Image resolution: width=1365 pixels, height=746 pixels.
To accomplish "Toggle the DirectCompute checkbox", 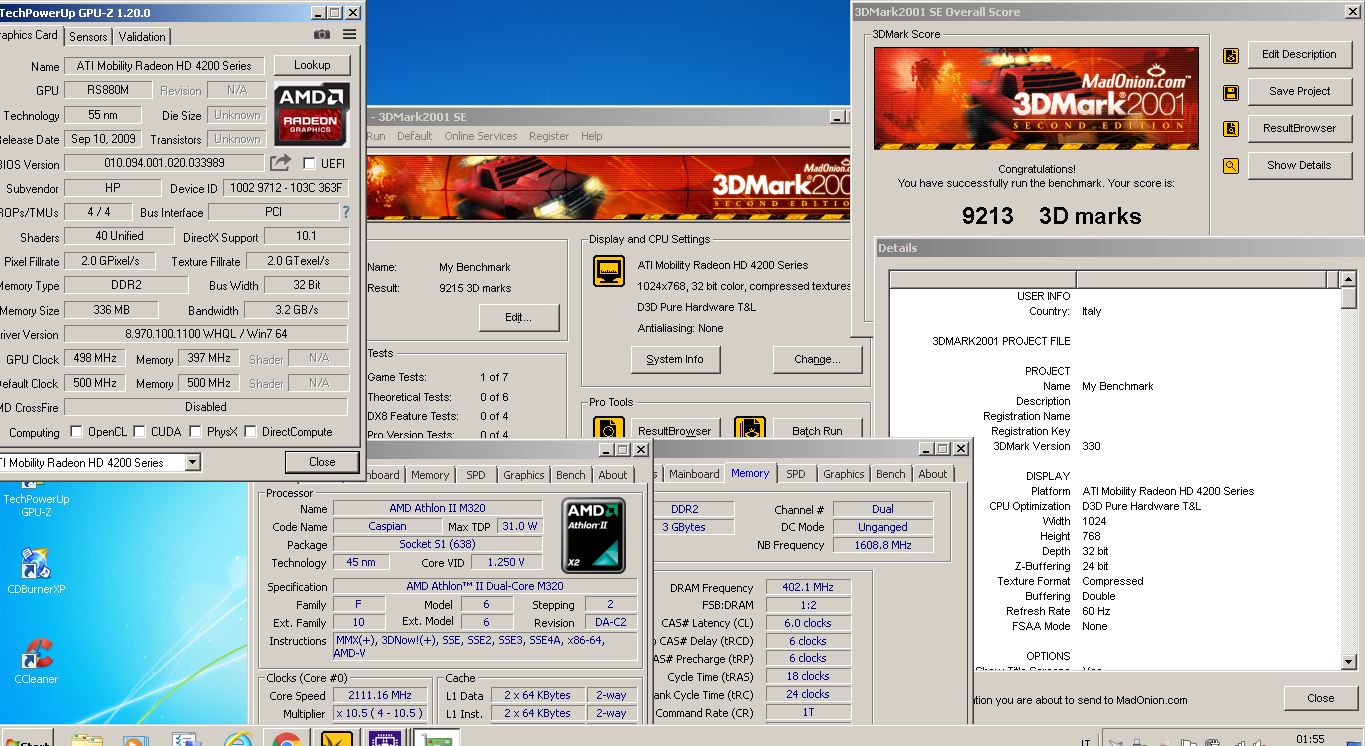I will (250, 432).
